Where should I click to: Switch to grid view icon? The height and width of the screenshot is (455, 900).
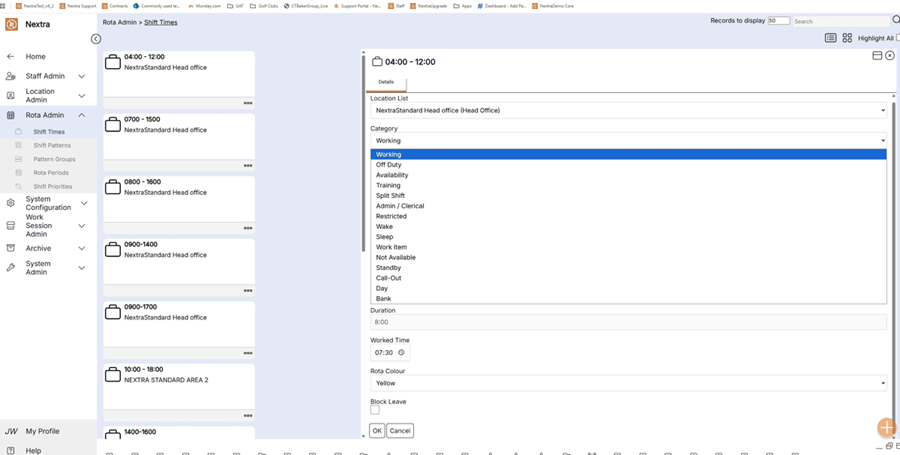[x=847, y=38]
